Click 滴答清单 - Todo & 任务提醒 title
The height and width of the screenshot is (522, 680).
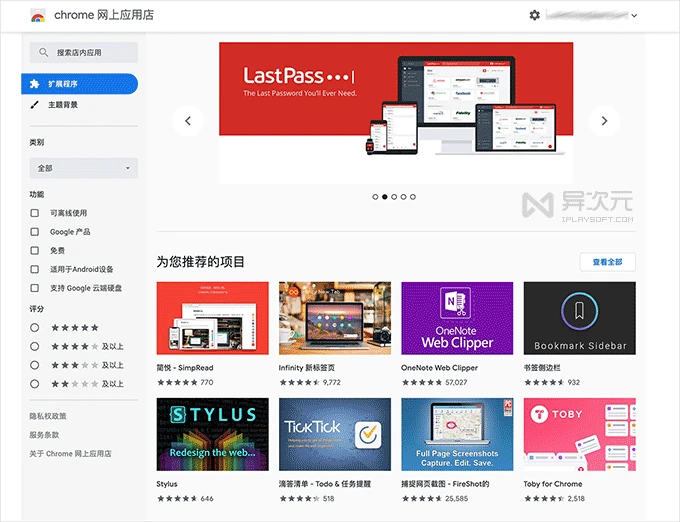point(325,484)
